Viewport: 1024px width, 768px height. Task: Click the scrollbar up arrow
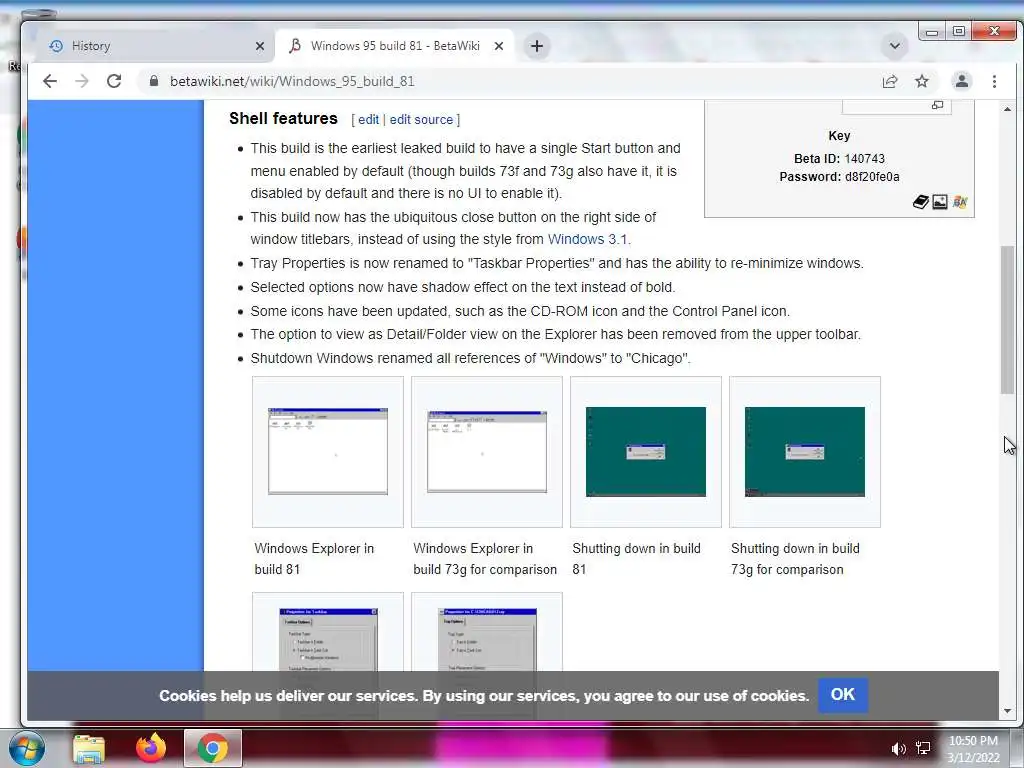1008,109
